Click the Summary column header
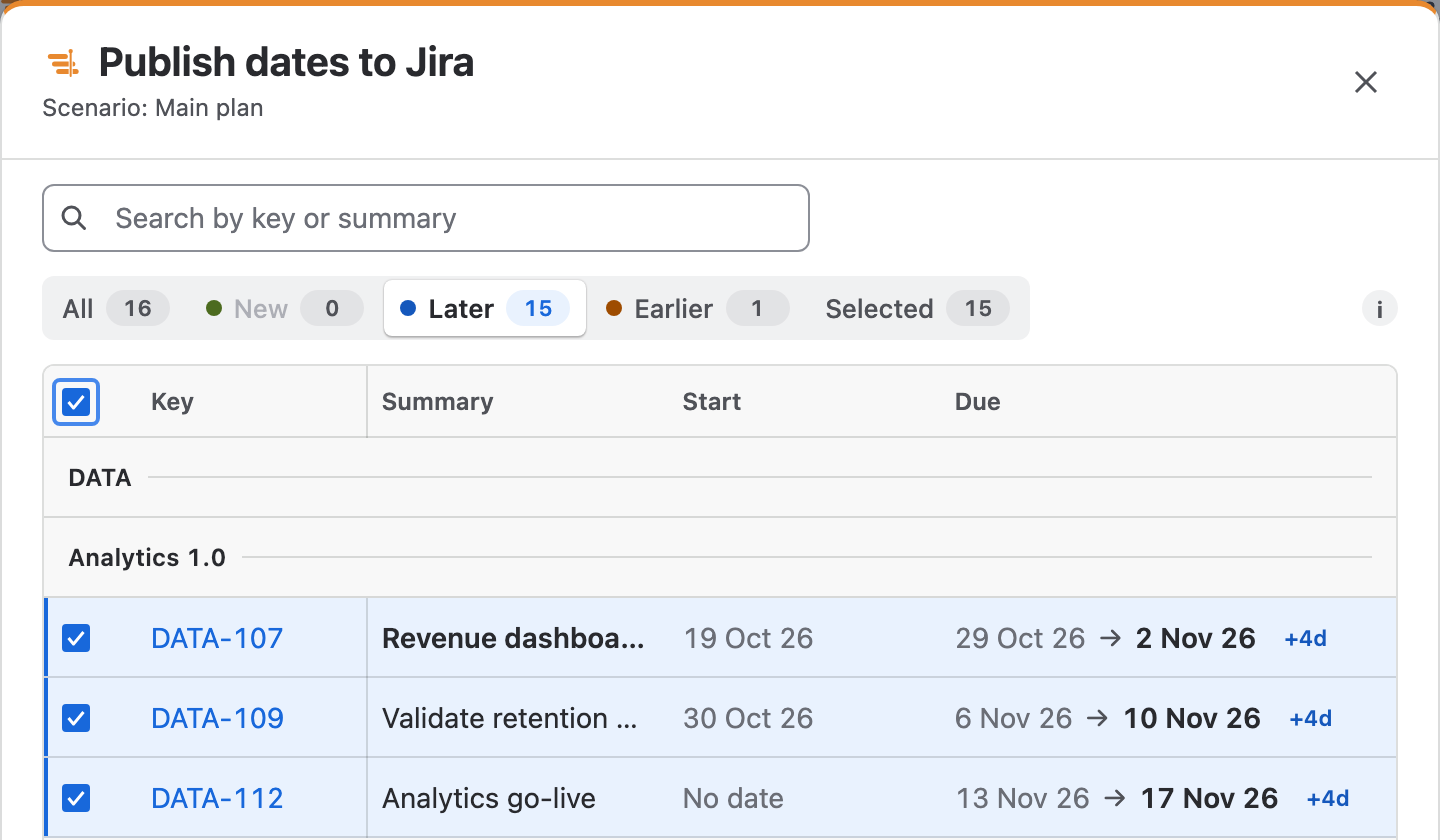 pyautogui.click(x=437, y=402)
